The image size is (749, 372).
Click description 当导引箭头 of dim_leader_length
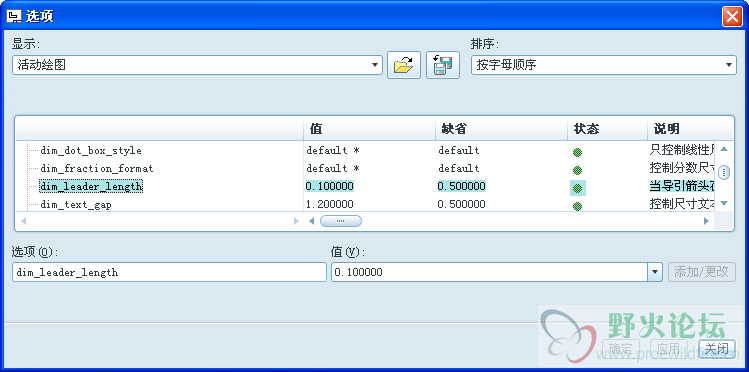682,186
